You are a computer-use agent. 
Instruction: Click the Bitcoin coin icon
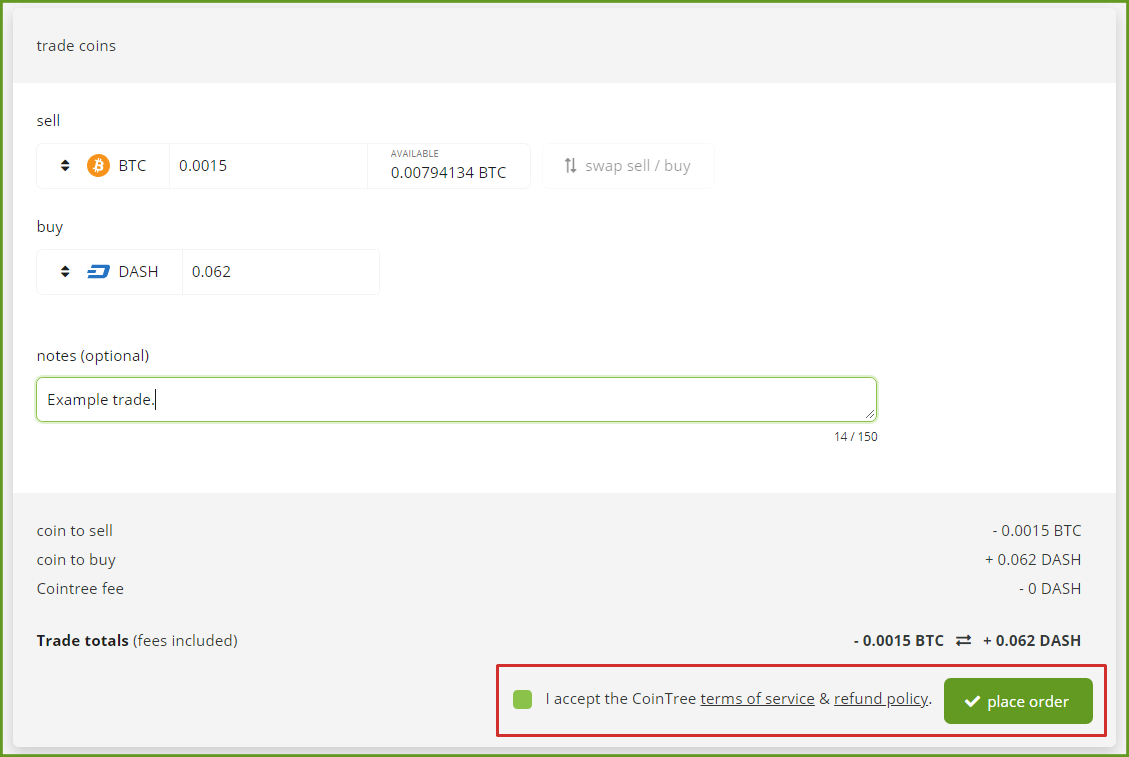pyautogui.click(x=99, y=166)
